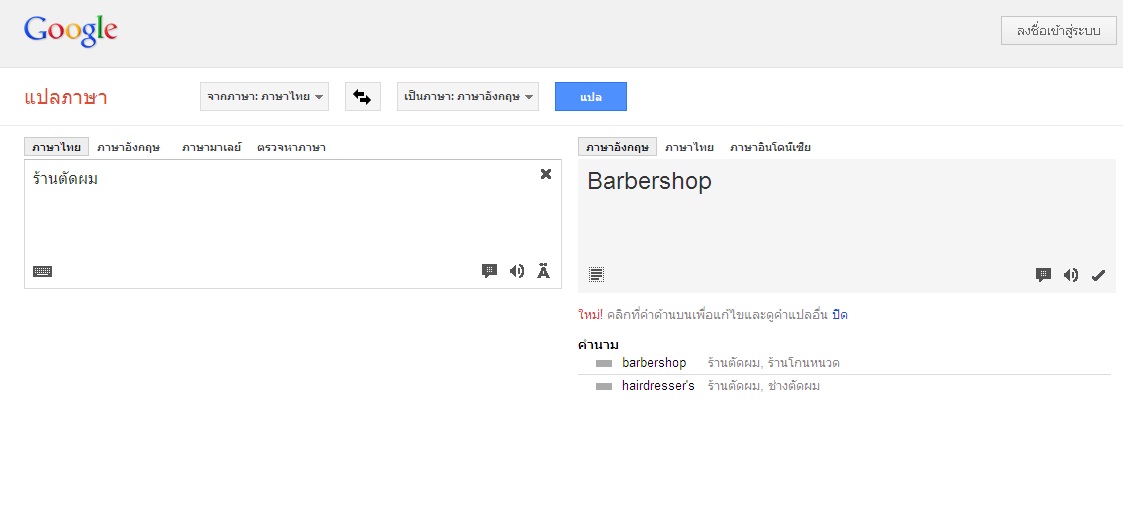
Task: Click the Google logo
Action: [70, 31]
